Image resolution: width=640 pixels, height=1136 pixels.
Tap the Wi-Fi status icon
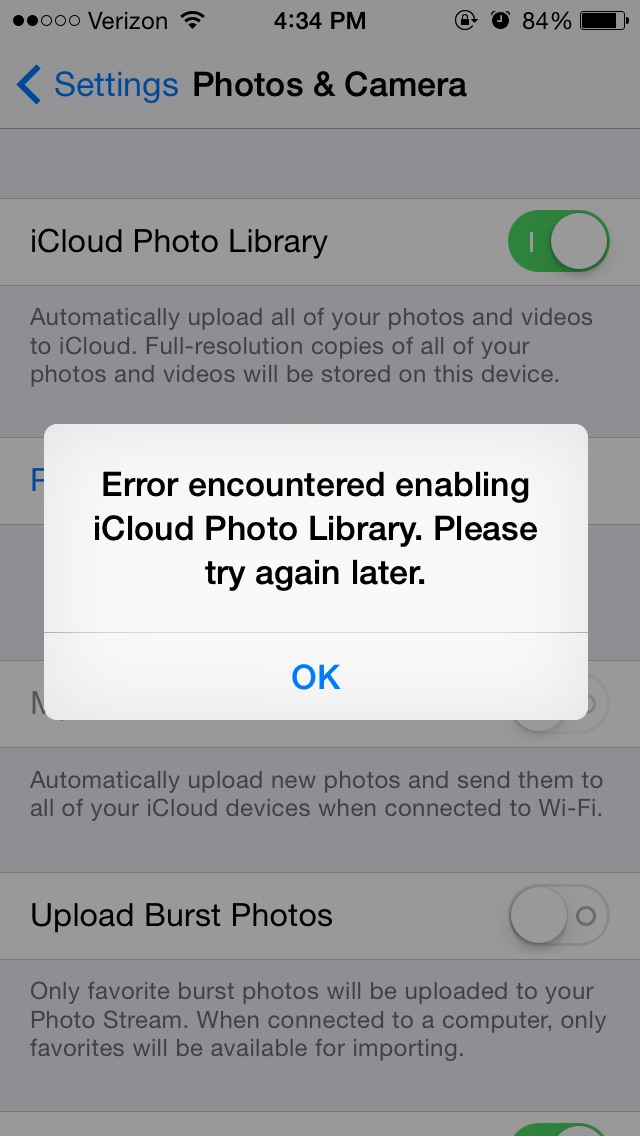pyautogui.click(x=193, y=20)
